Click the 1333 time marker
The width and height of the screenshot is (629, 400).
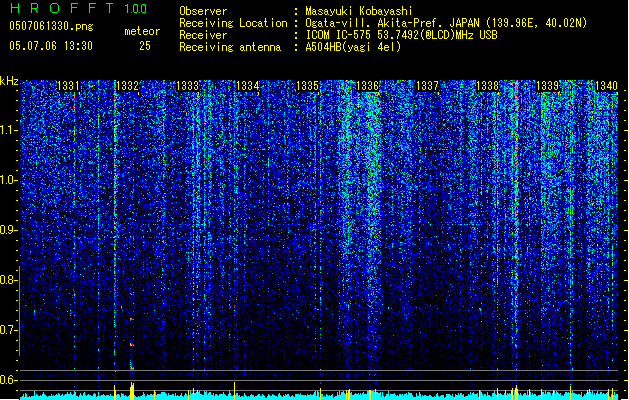click(x=187, y=86)
